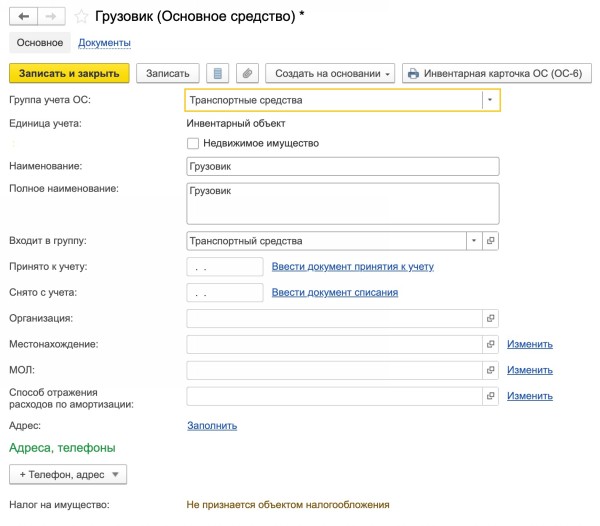Open the + Телефон, адрес dropdown
Viewport: 600px width, 526px height.
pyautogui.click(x=67, y=475)
